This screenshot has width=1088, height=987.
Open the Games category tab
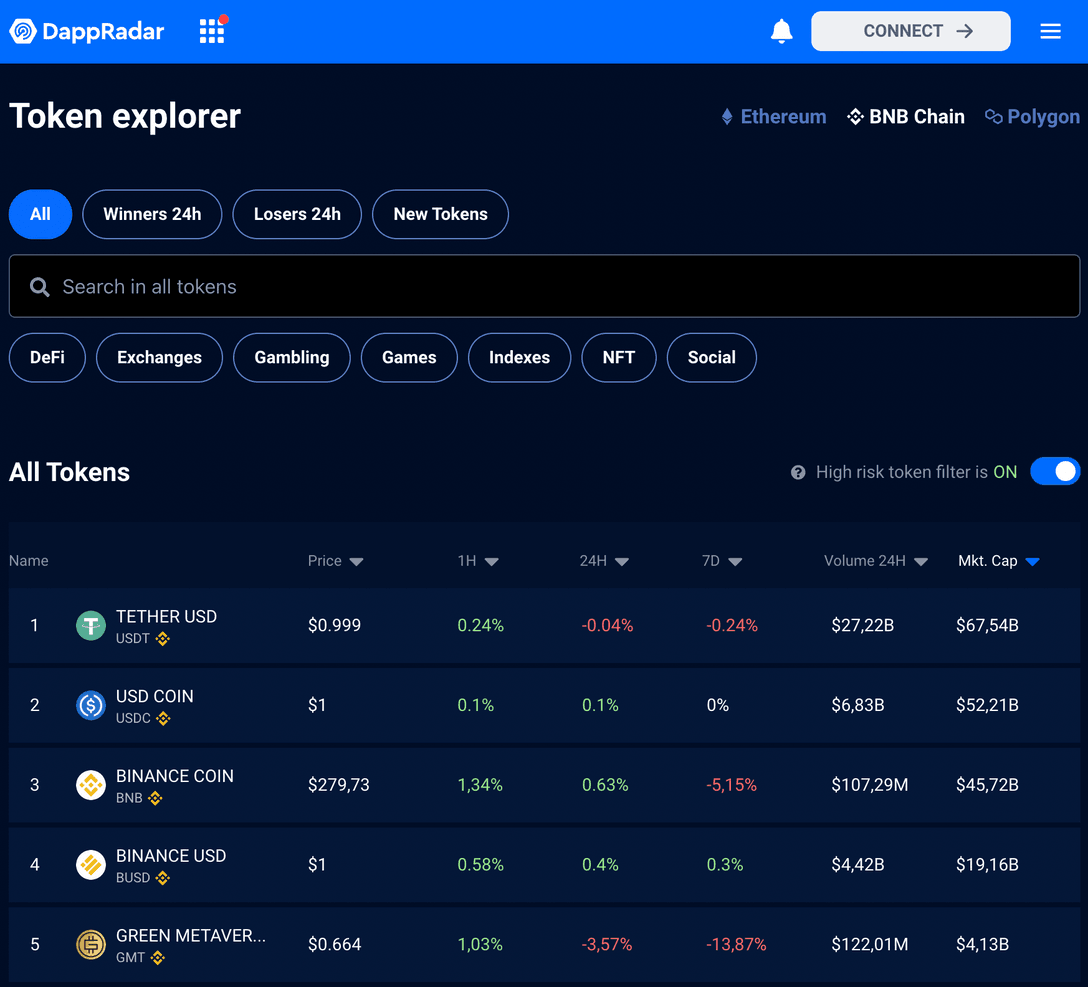coord(409,357)
